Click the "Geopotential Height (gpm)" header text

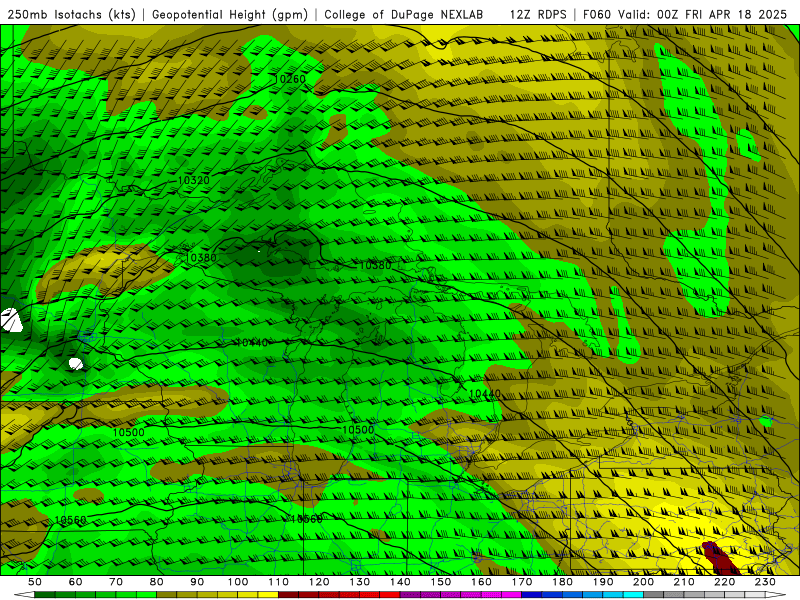tap(230, 14)
